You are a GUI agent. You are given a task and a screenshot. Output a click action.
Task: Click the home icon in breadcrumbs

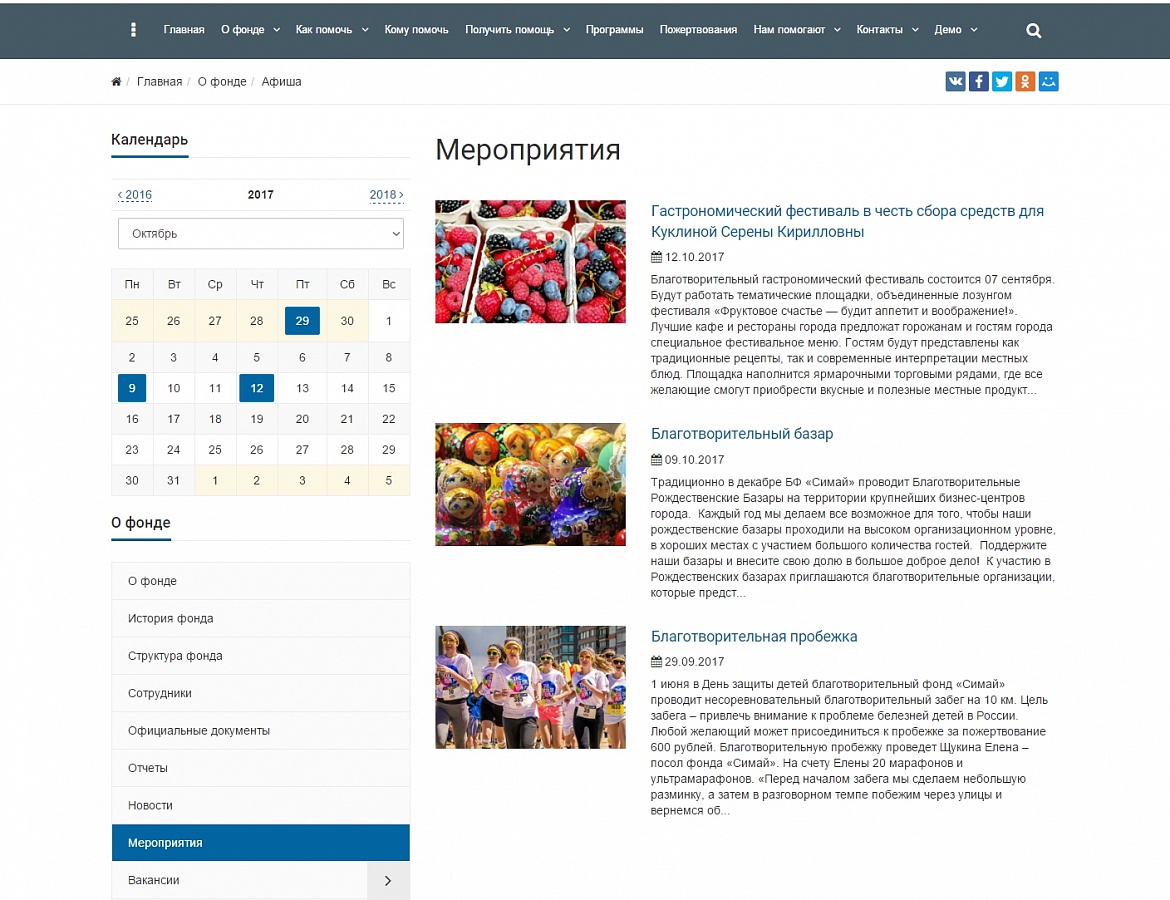116,82
